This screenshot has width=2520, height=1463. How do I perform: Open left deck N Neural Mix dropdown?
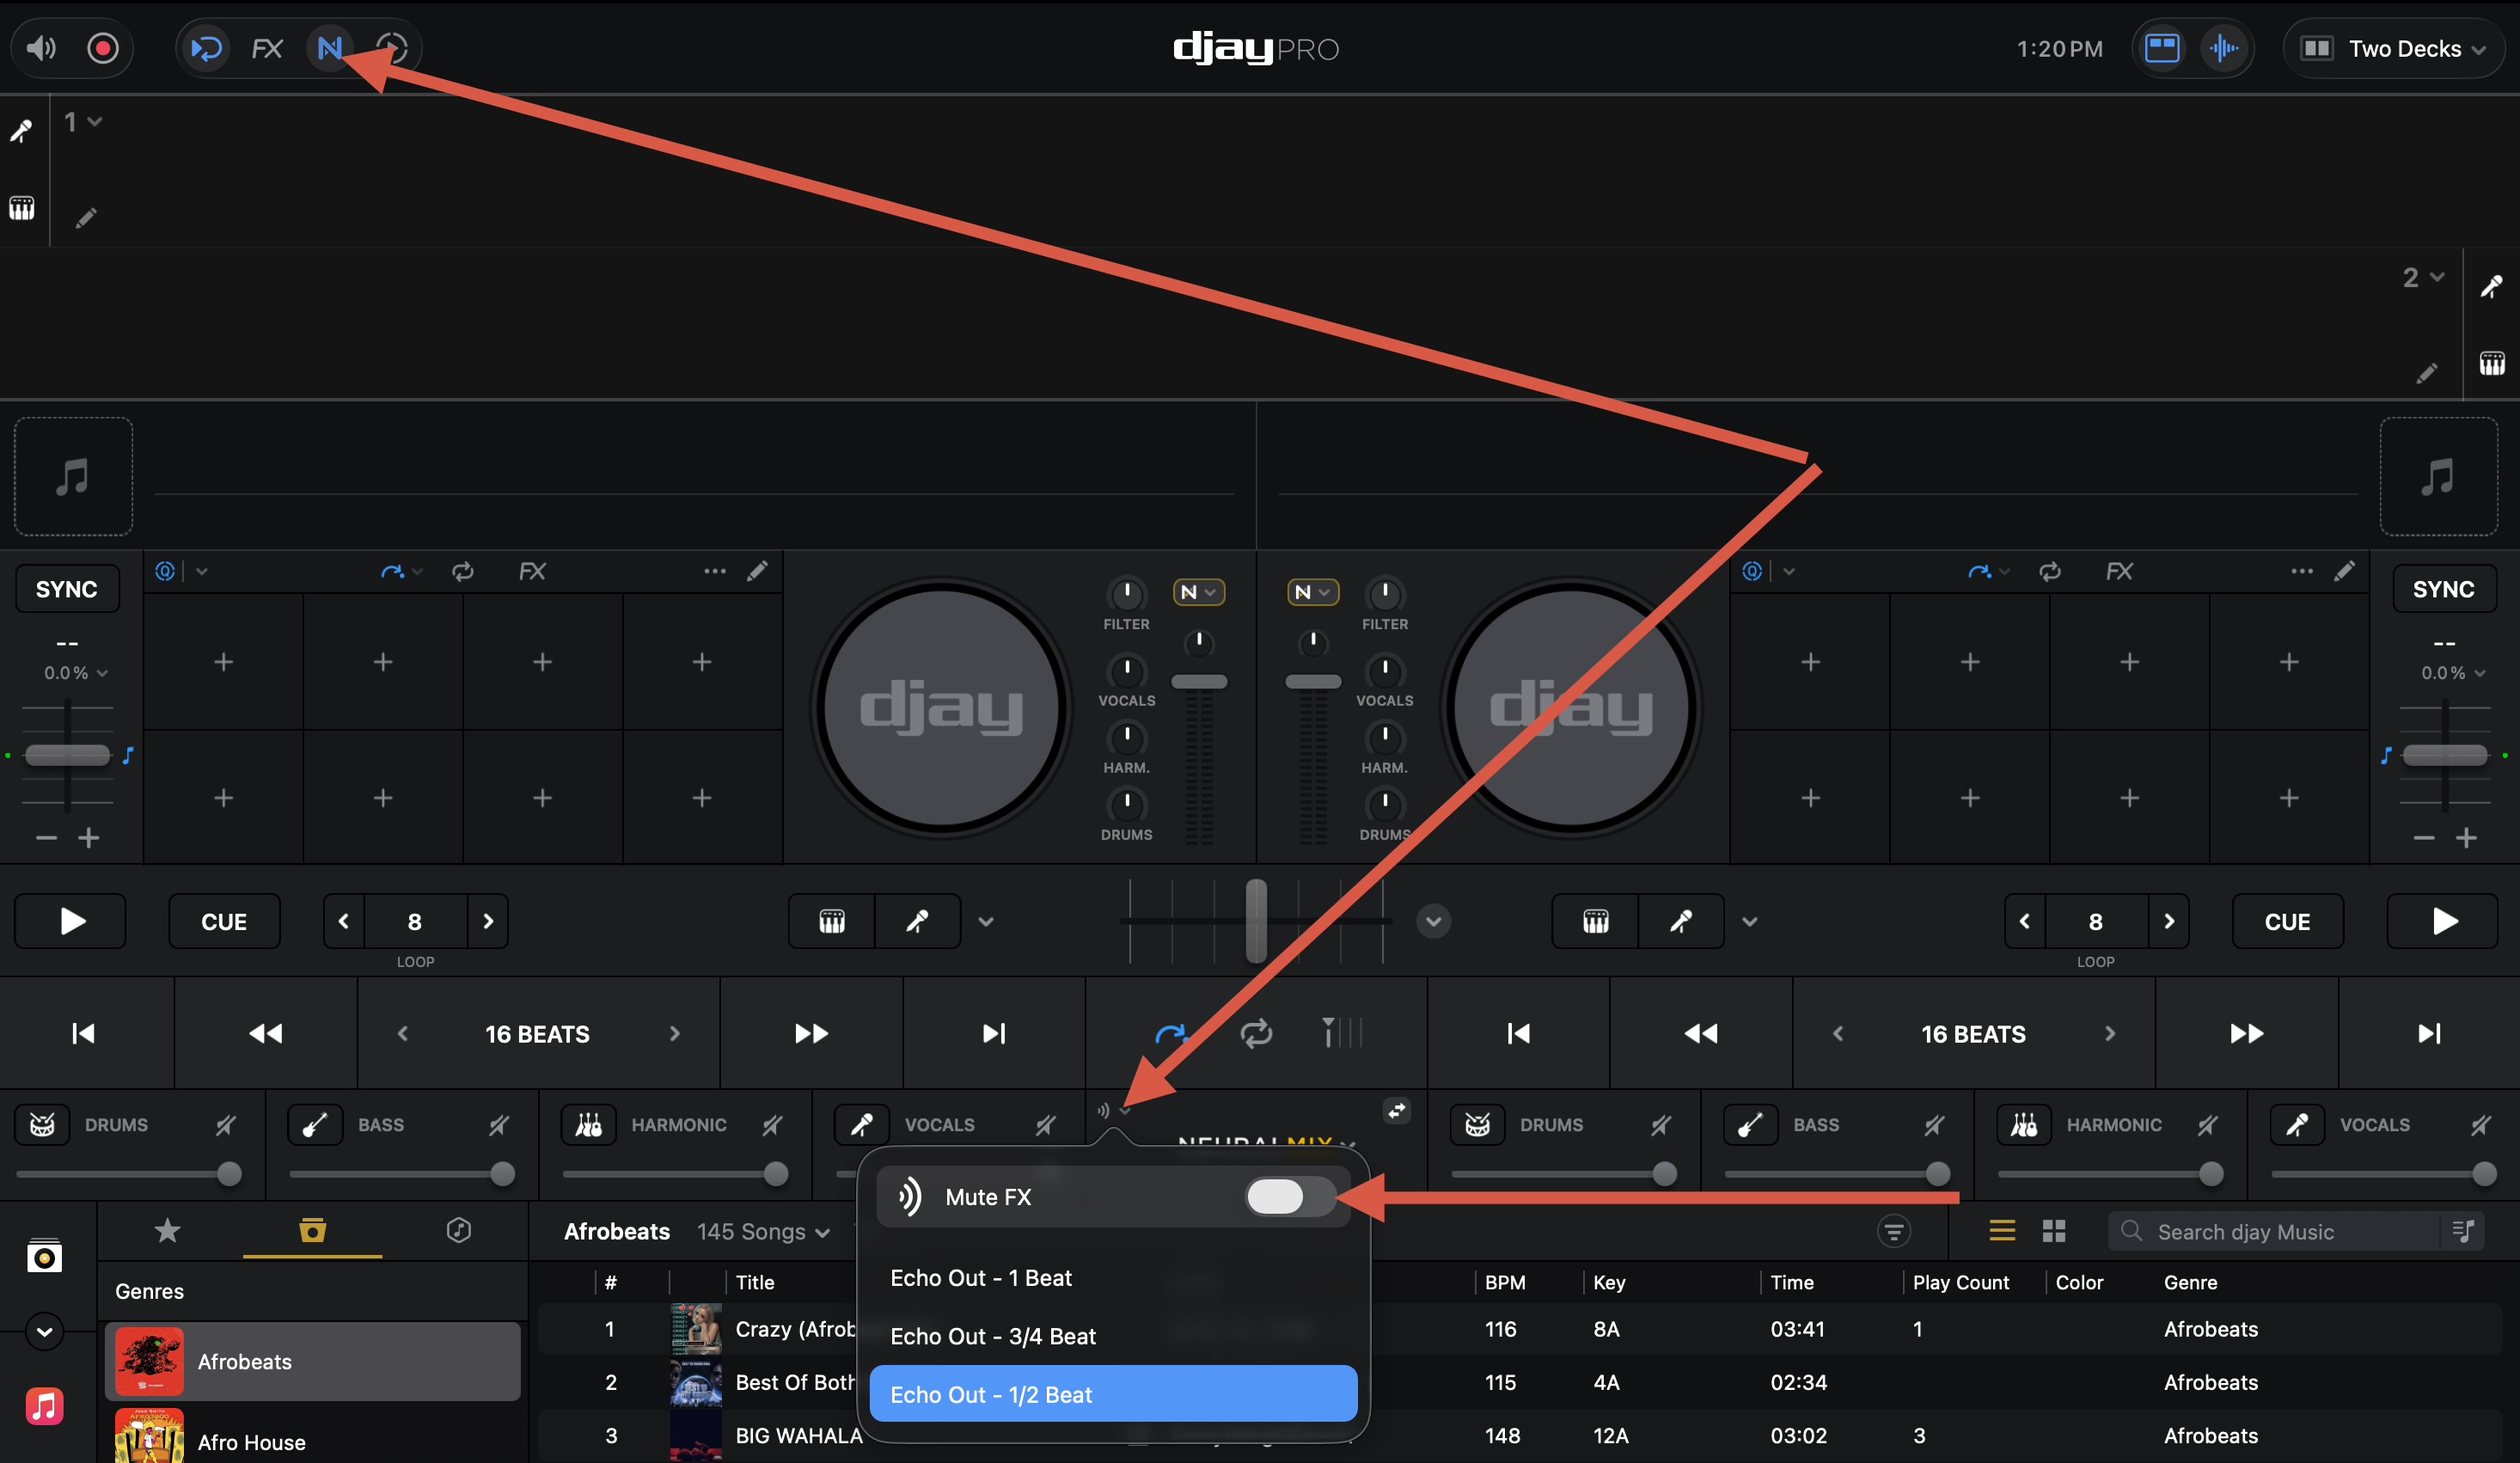coord(1198,592)
